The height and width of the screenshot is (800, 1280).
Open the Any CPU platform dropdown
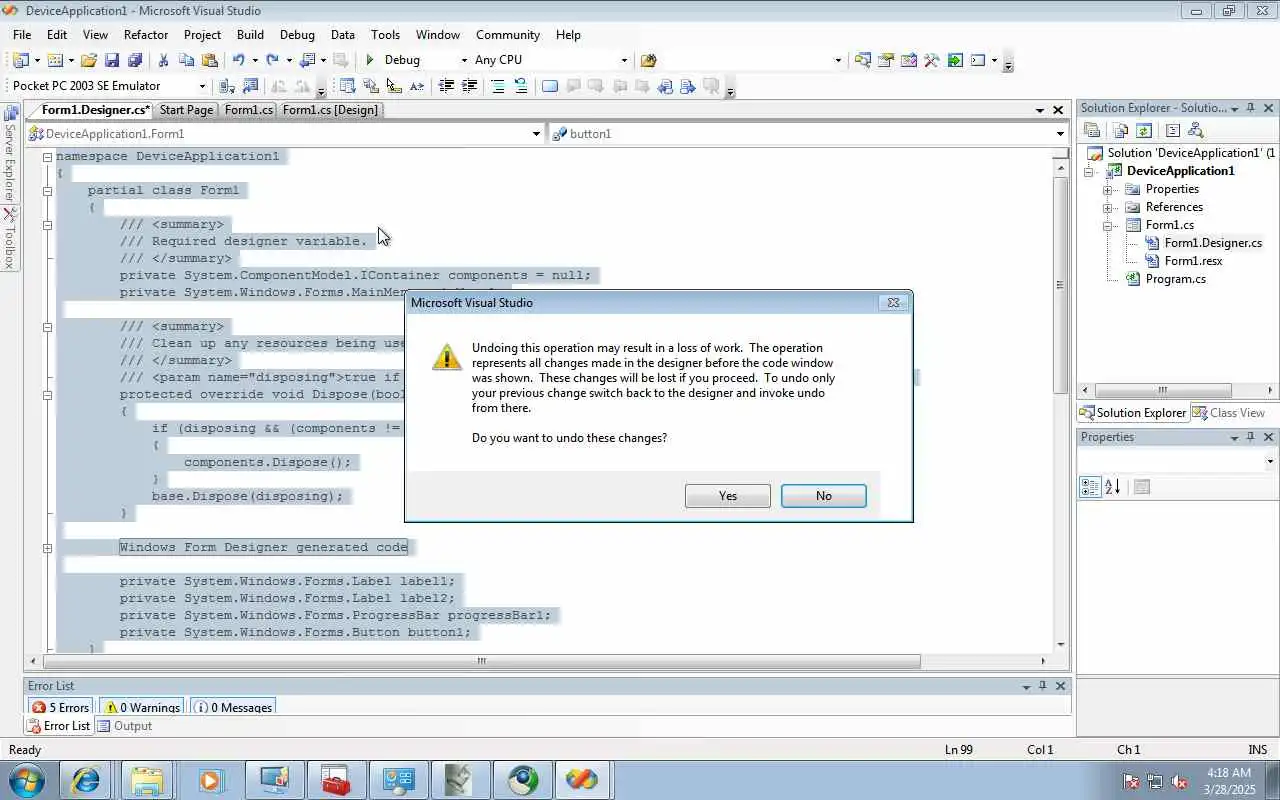[x=624, y=60]
